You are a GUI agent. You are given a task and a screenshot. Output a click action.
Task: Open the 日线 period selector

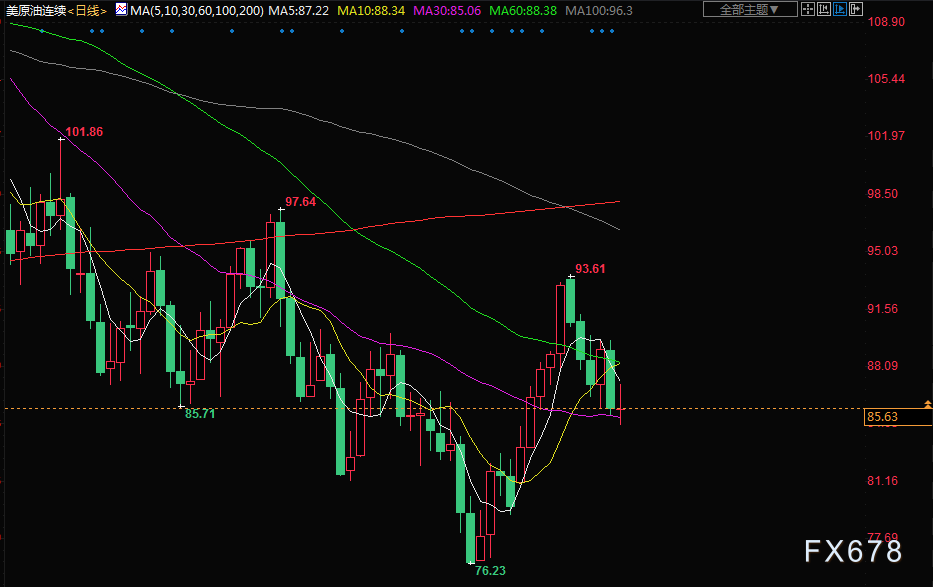coord(87,10)
